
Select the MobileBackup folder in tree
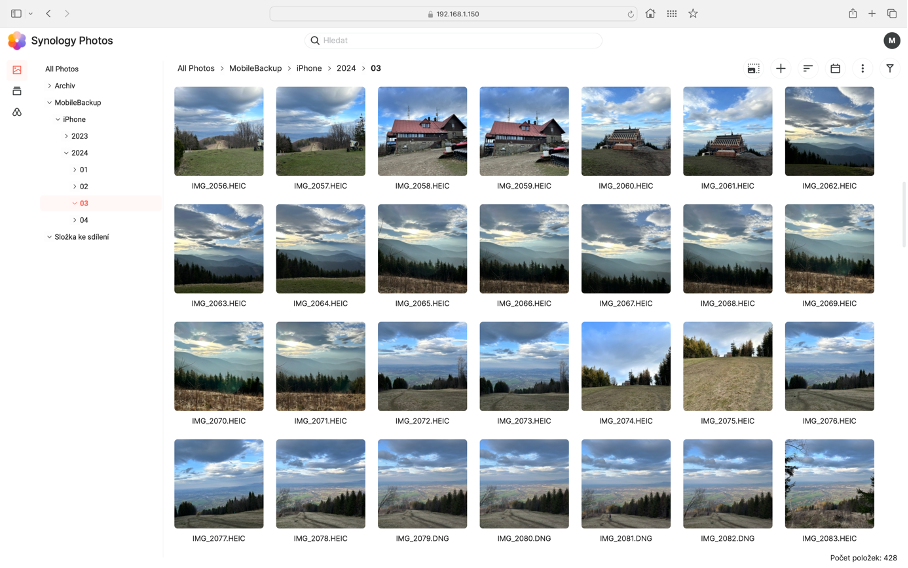78,102
